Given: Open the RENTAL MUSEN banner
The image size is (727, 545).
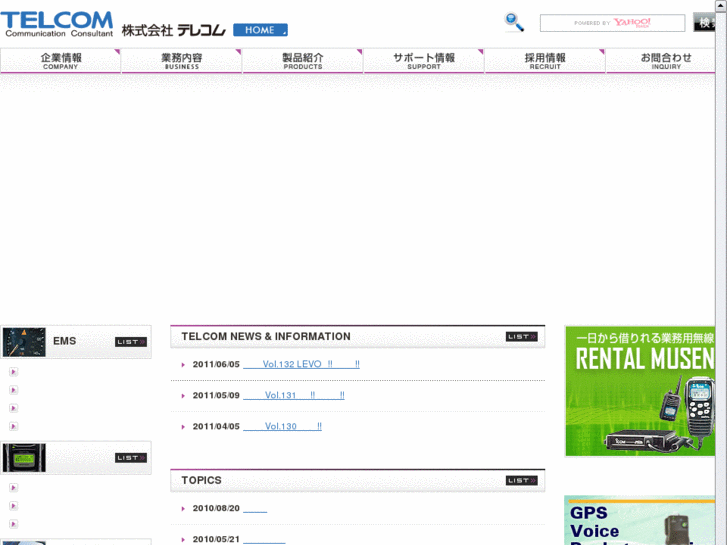Looking at the screenshot, I should click(640, 391).
